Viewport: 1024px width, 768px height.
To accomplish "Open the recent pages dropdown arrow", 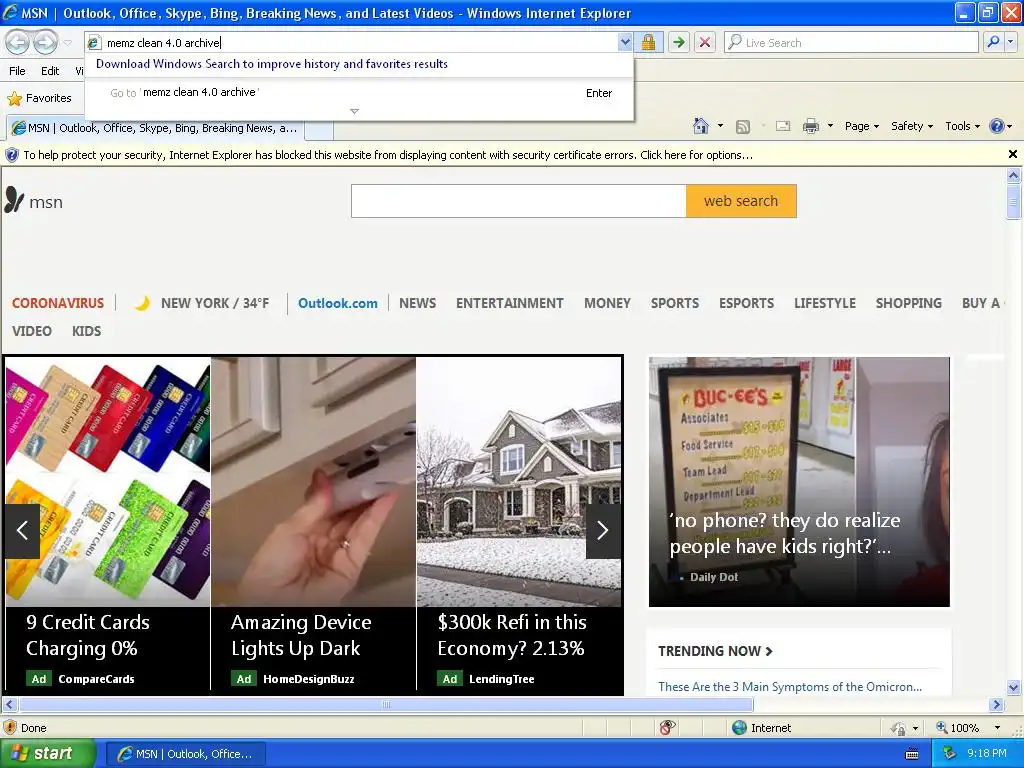I will click(x=67, y=43).
